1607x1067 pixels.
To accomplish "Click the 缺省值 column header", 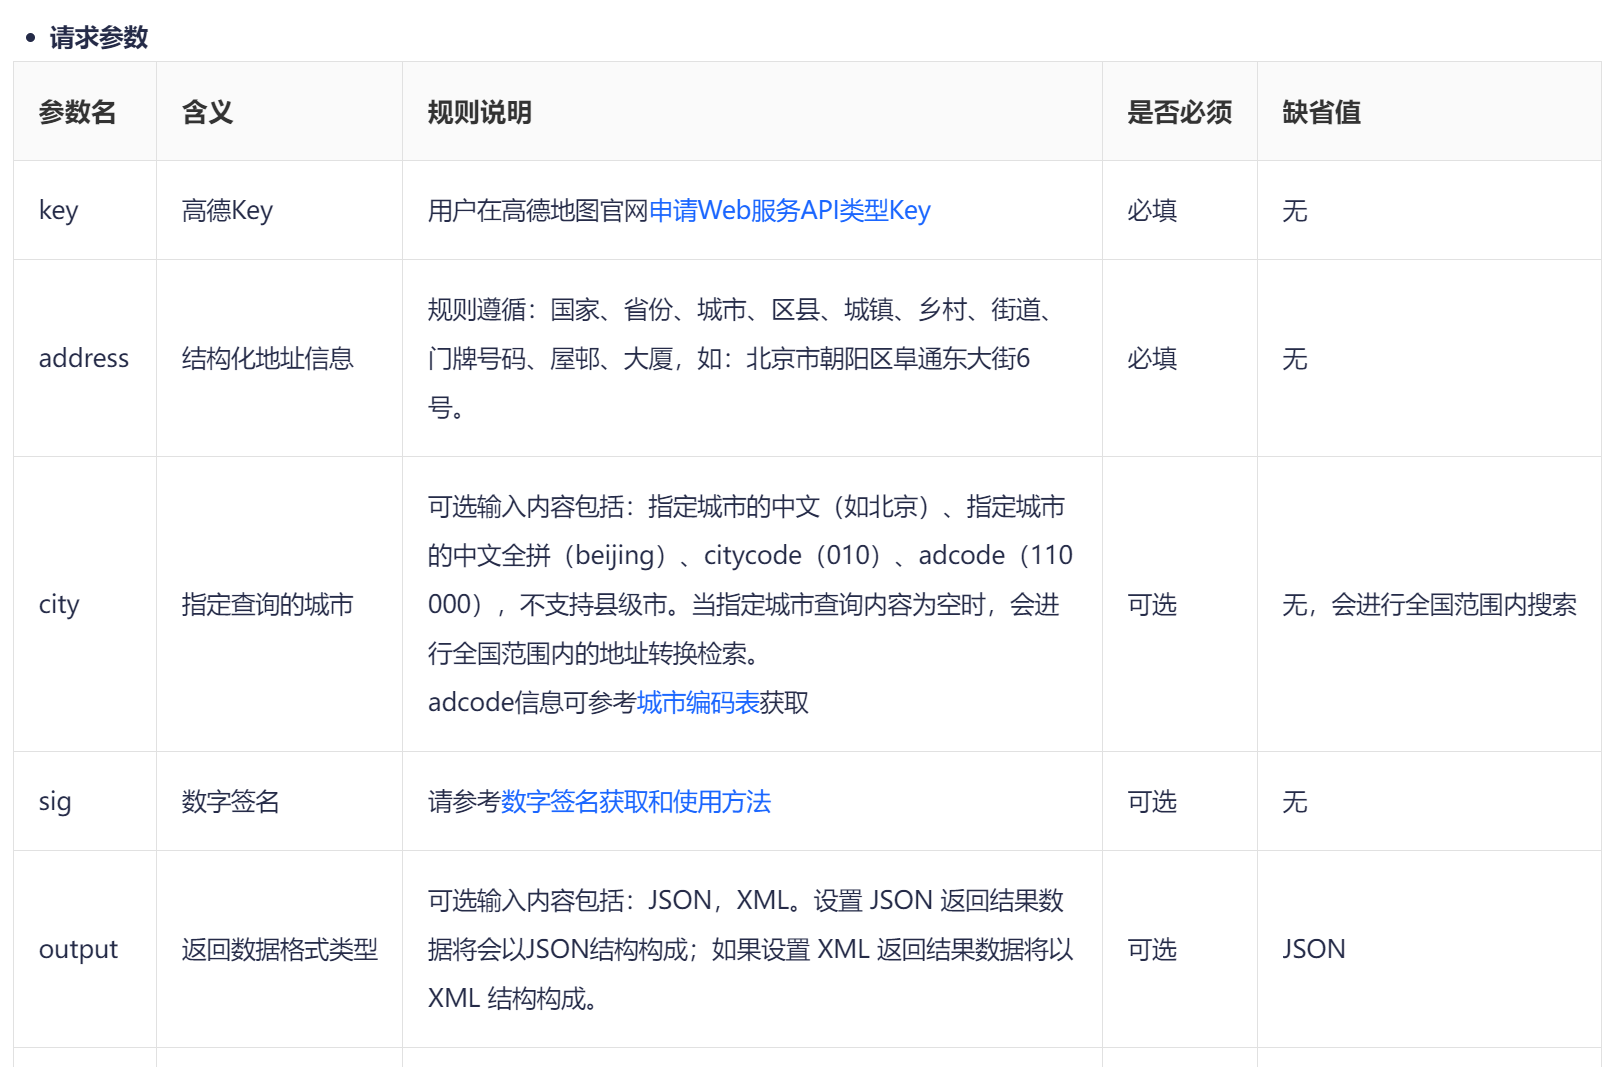I will pyautogui.click(x=1321, y=112).
